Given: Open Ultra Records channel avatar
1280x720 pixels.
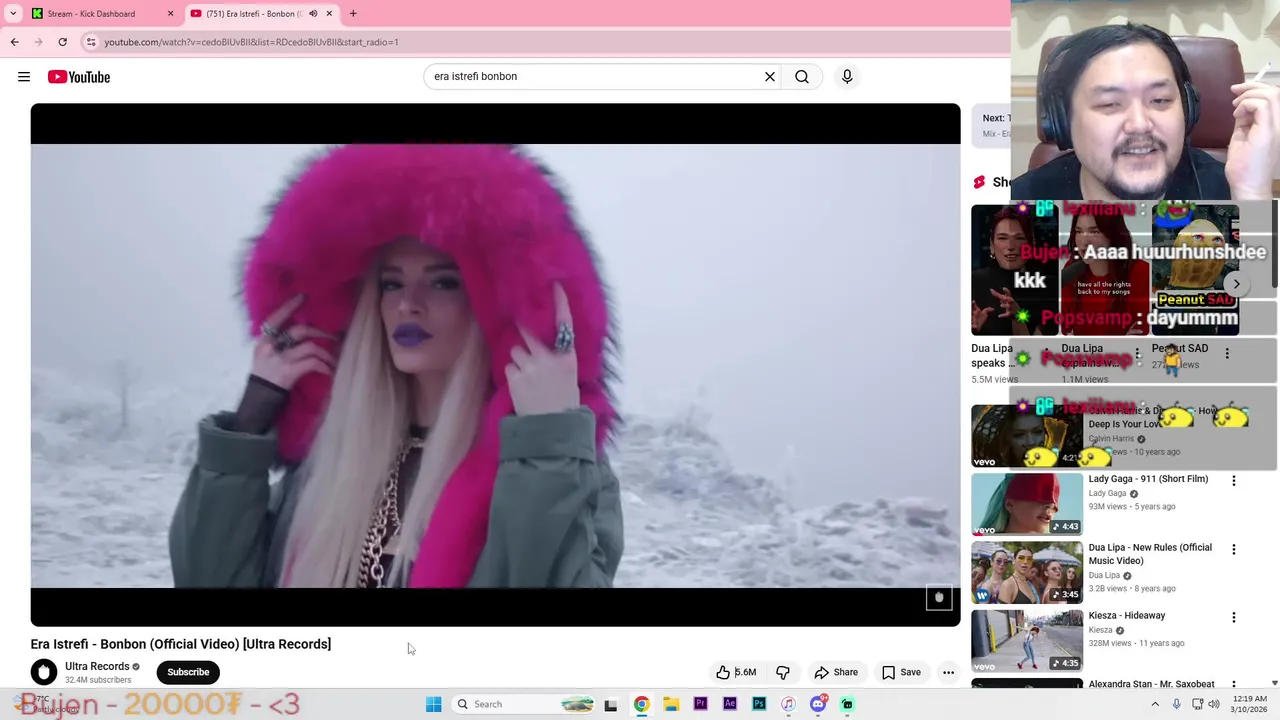Looking at the screenshot, I should coord(44,672).
